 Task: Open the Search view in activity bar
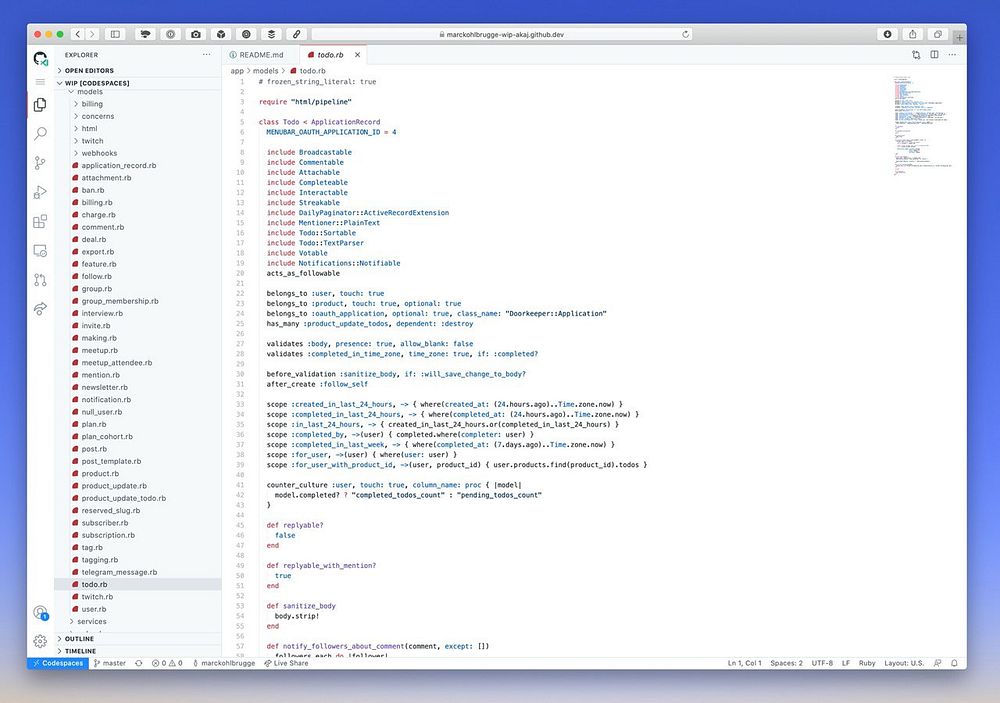click(40, 133)
